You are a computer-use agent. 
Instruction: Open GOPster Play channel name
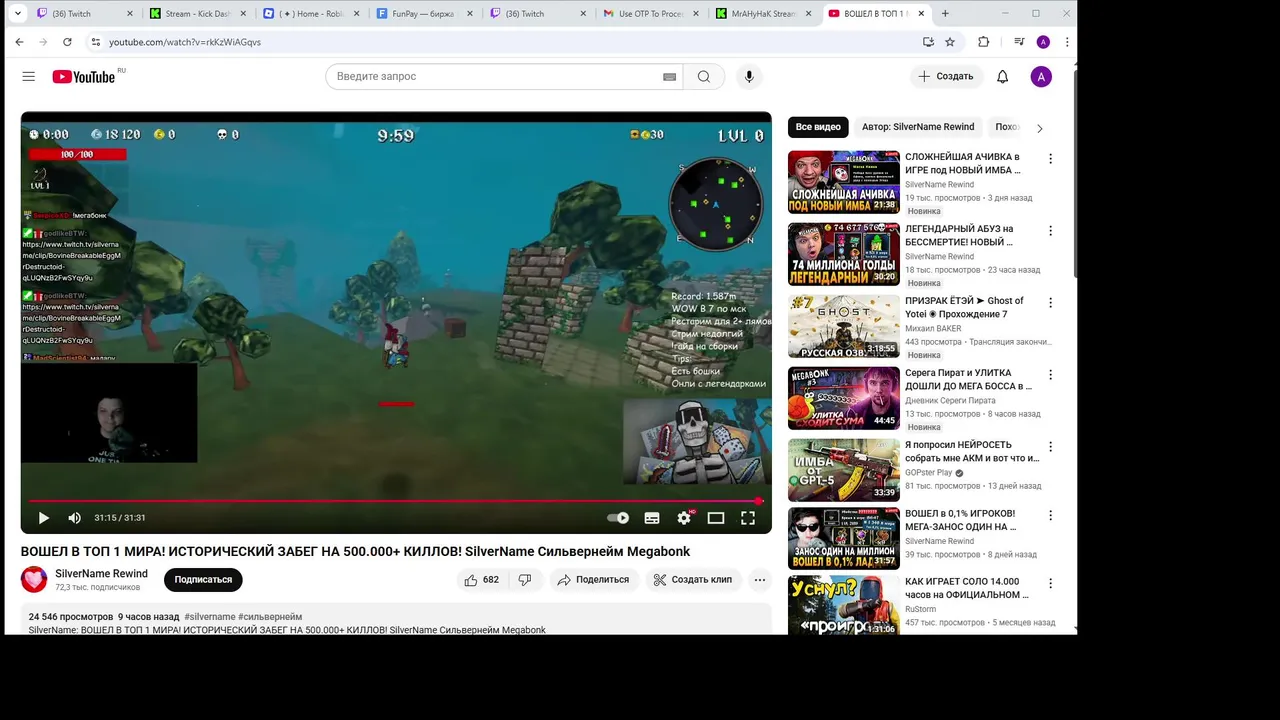tap(929, 473)
